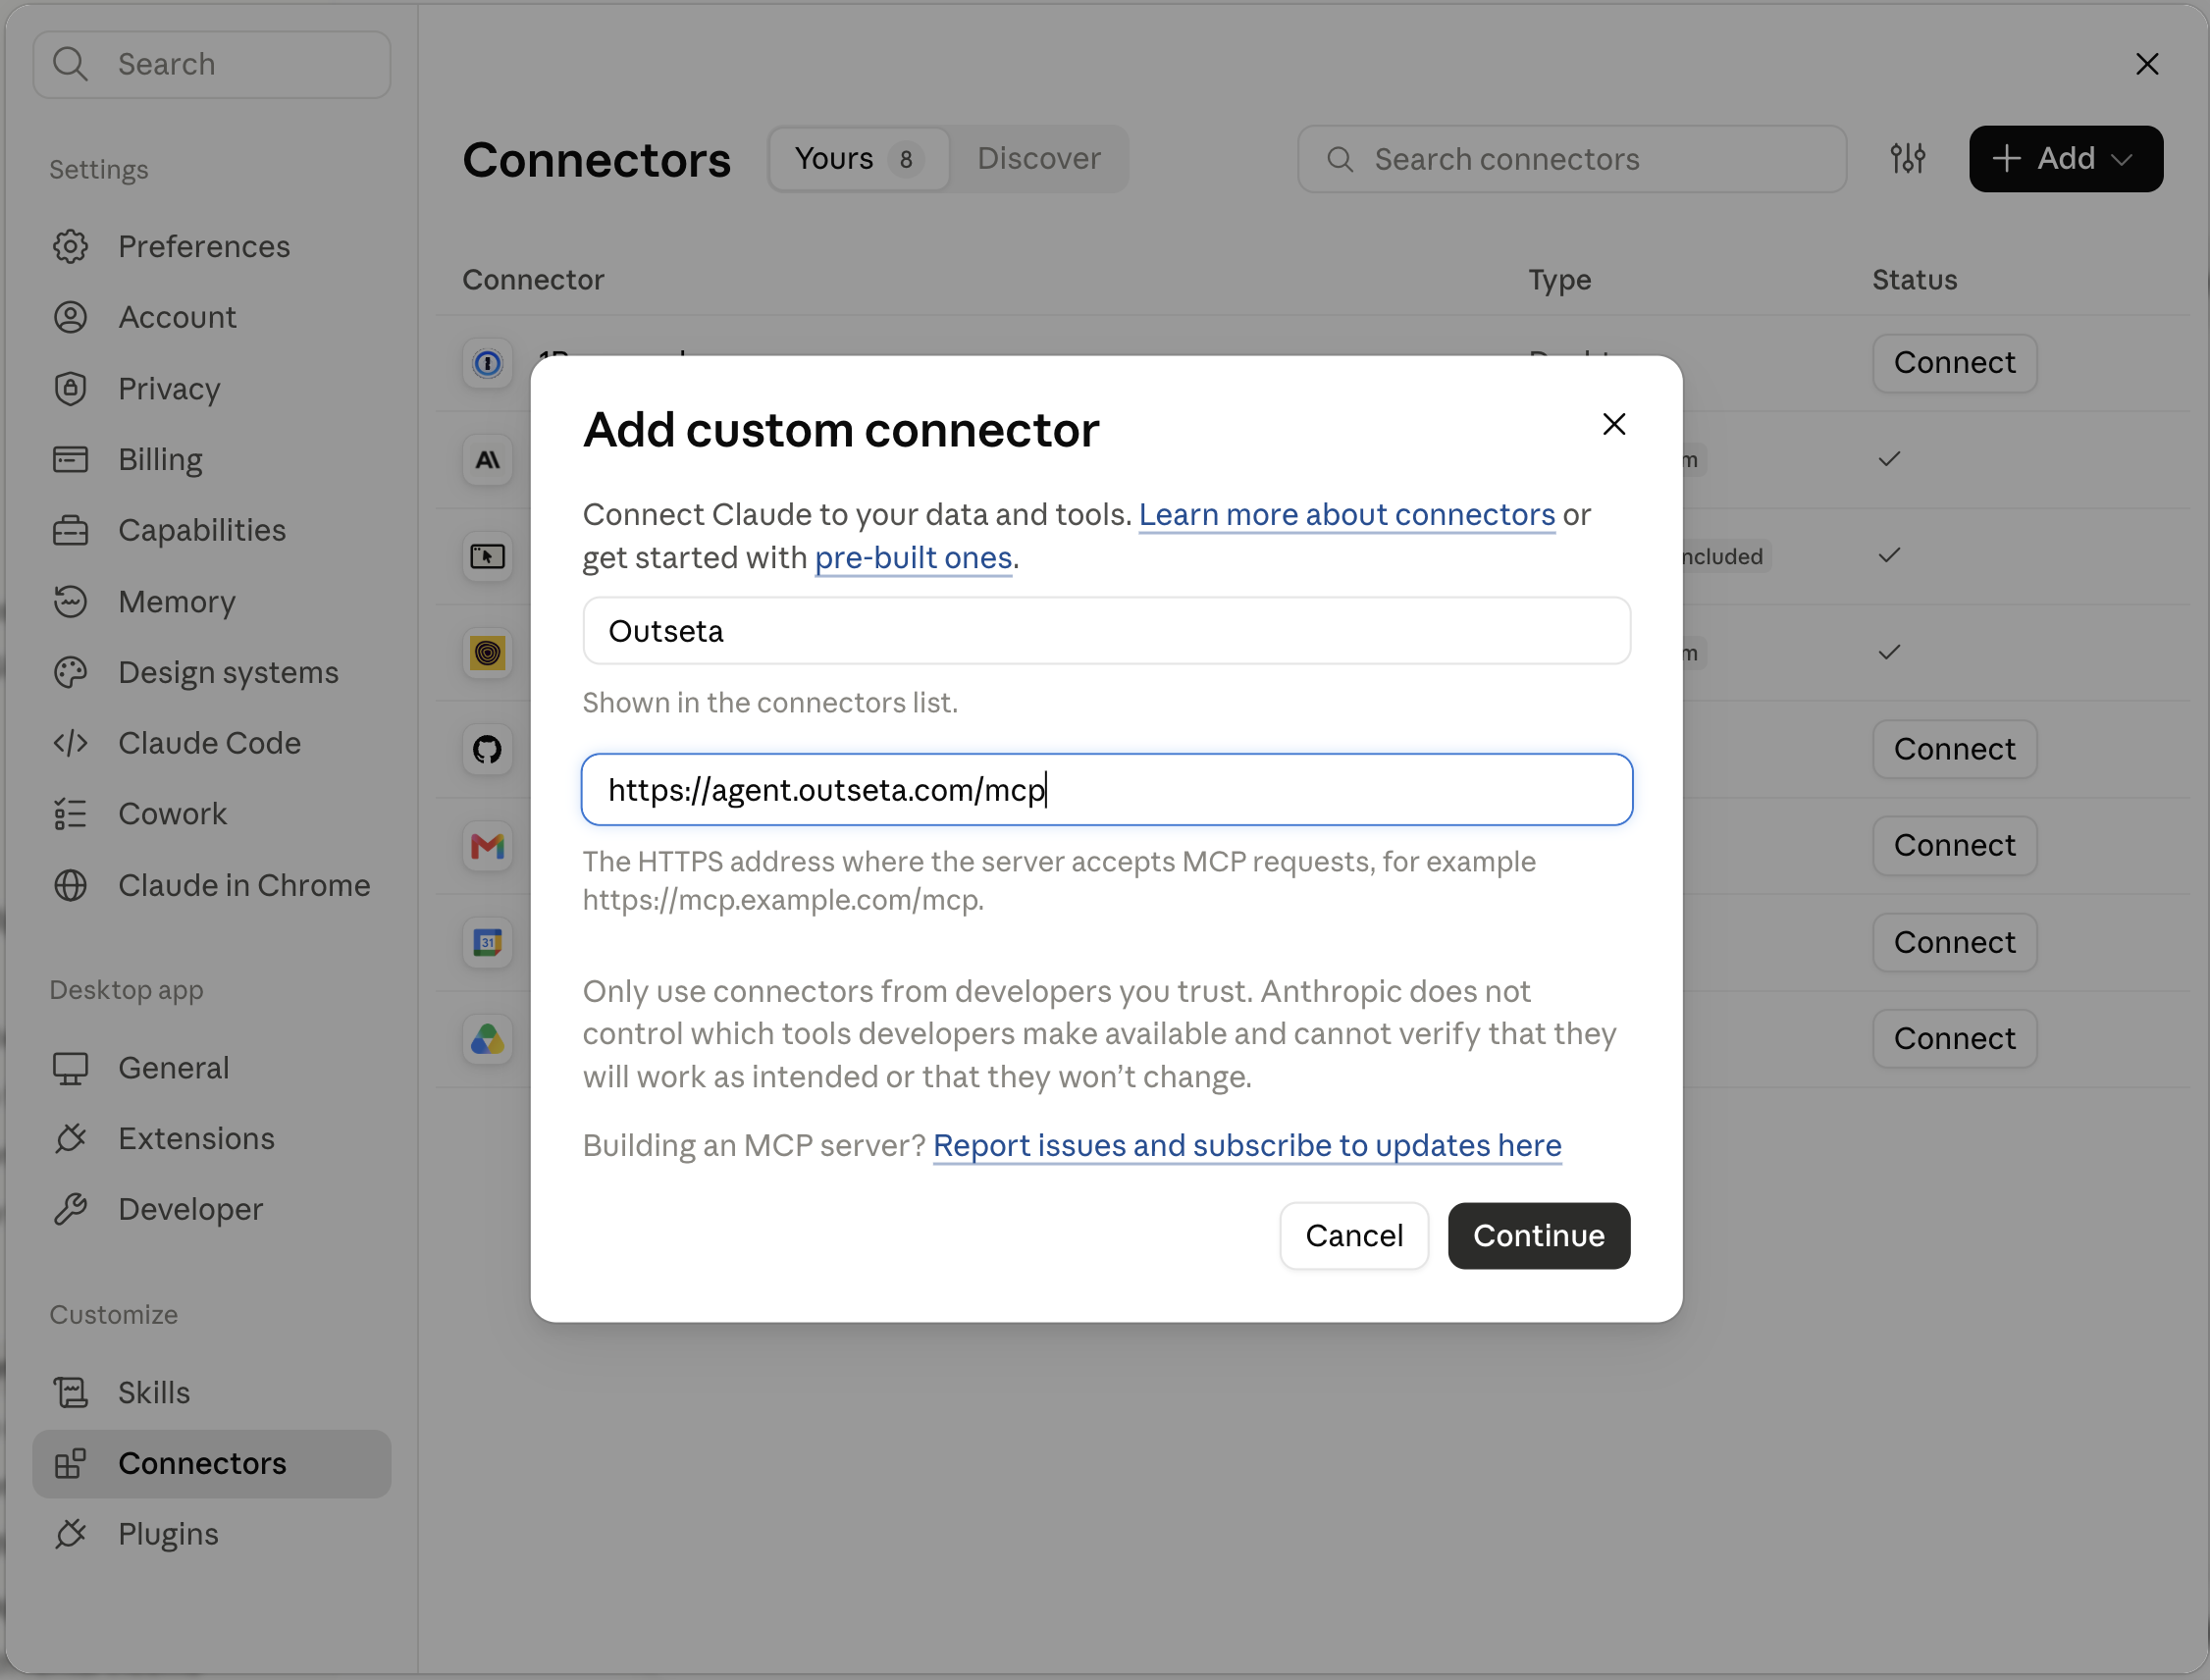Select the Plugins menu item
The width and height of the screenshot is (2210, 1680).
point(212,1534)
